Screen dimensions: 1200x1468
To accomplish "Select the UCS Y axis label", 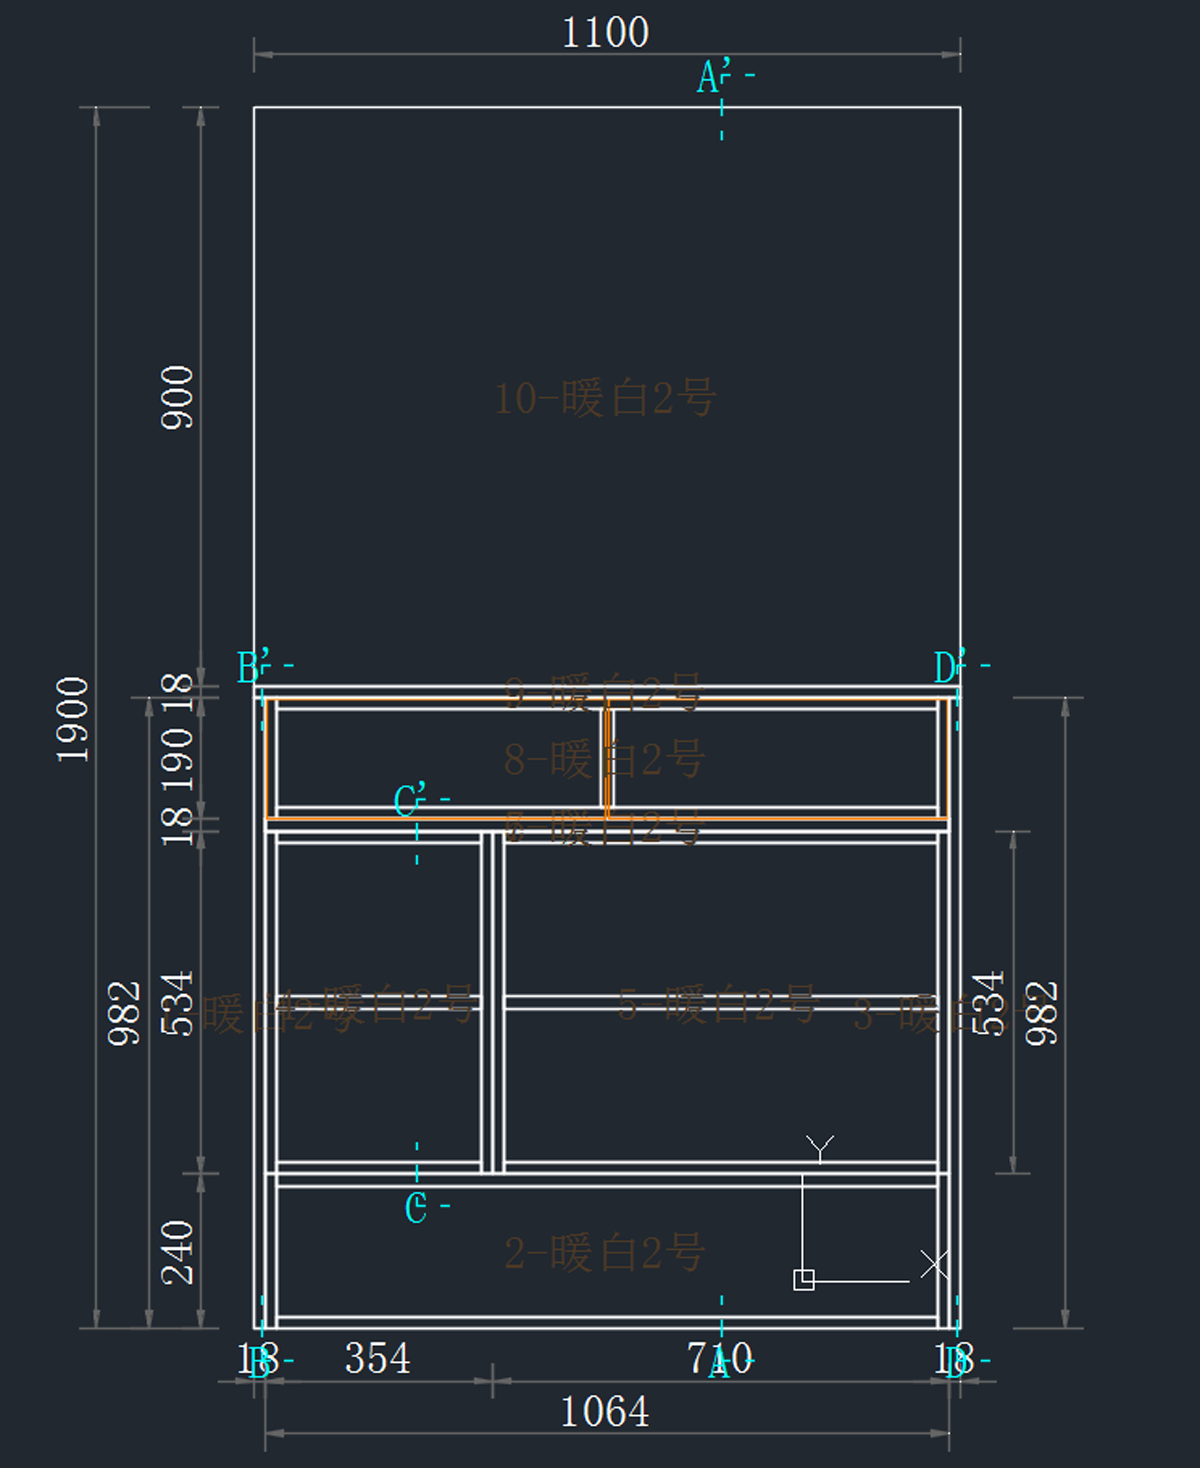I will pos(820,1148).
